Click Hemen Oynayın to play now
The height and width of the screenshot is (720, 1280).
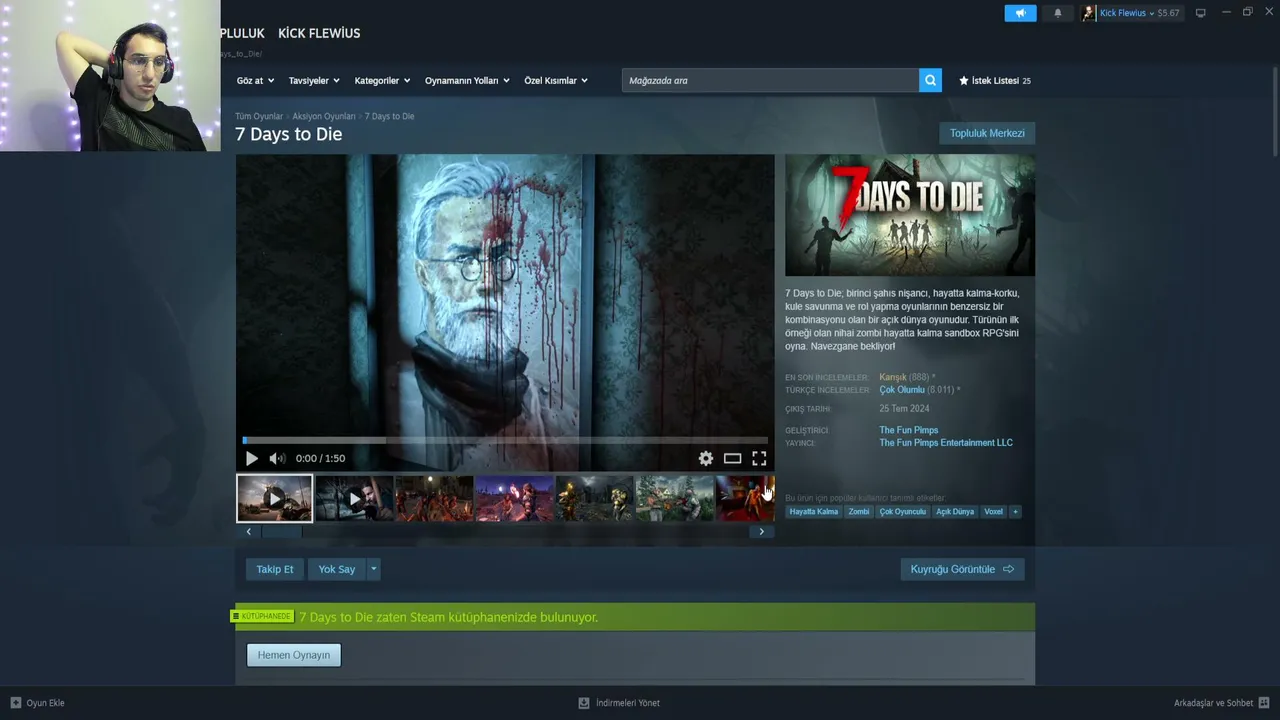coord(294,655)
